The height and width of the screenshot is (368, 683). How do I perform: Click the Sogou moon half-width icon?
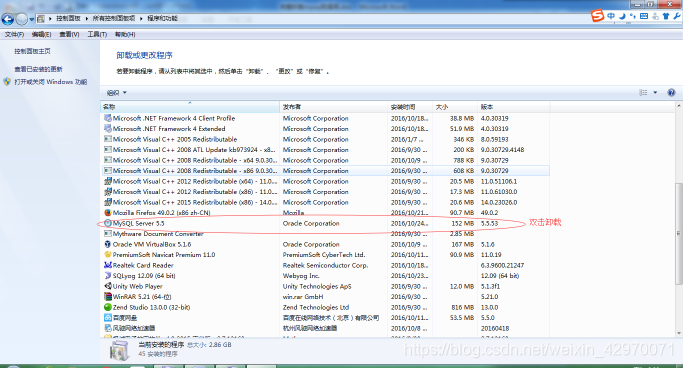point(622,16)
